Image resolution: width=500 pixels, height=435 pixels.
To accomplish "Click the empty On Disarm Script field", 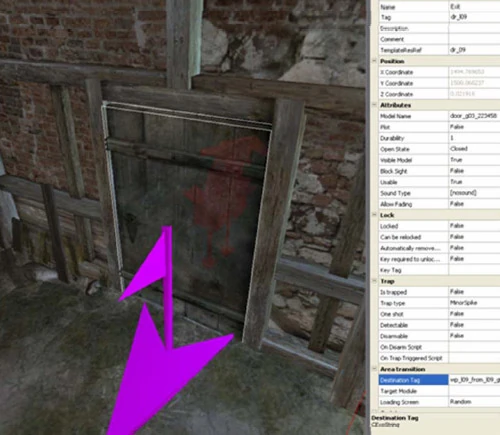I will (x=474, y=347).
